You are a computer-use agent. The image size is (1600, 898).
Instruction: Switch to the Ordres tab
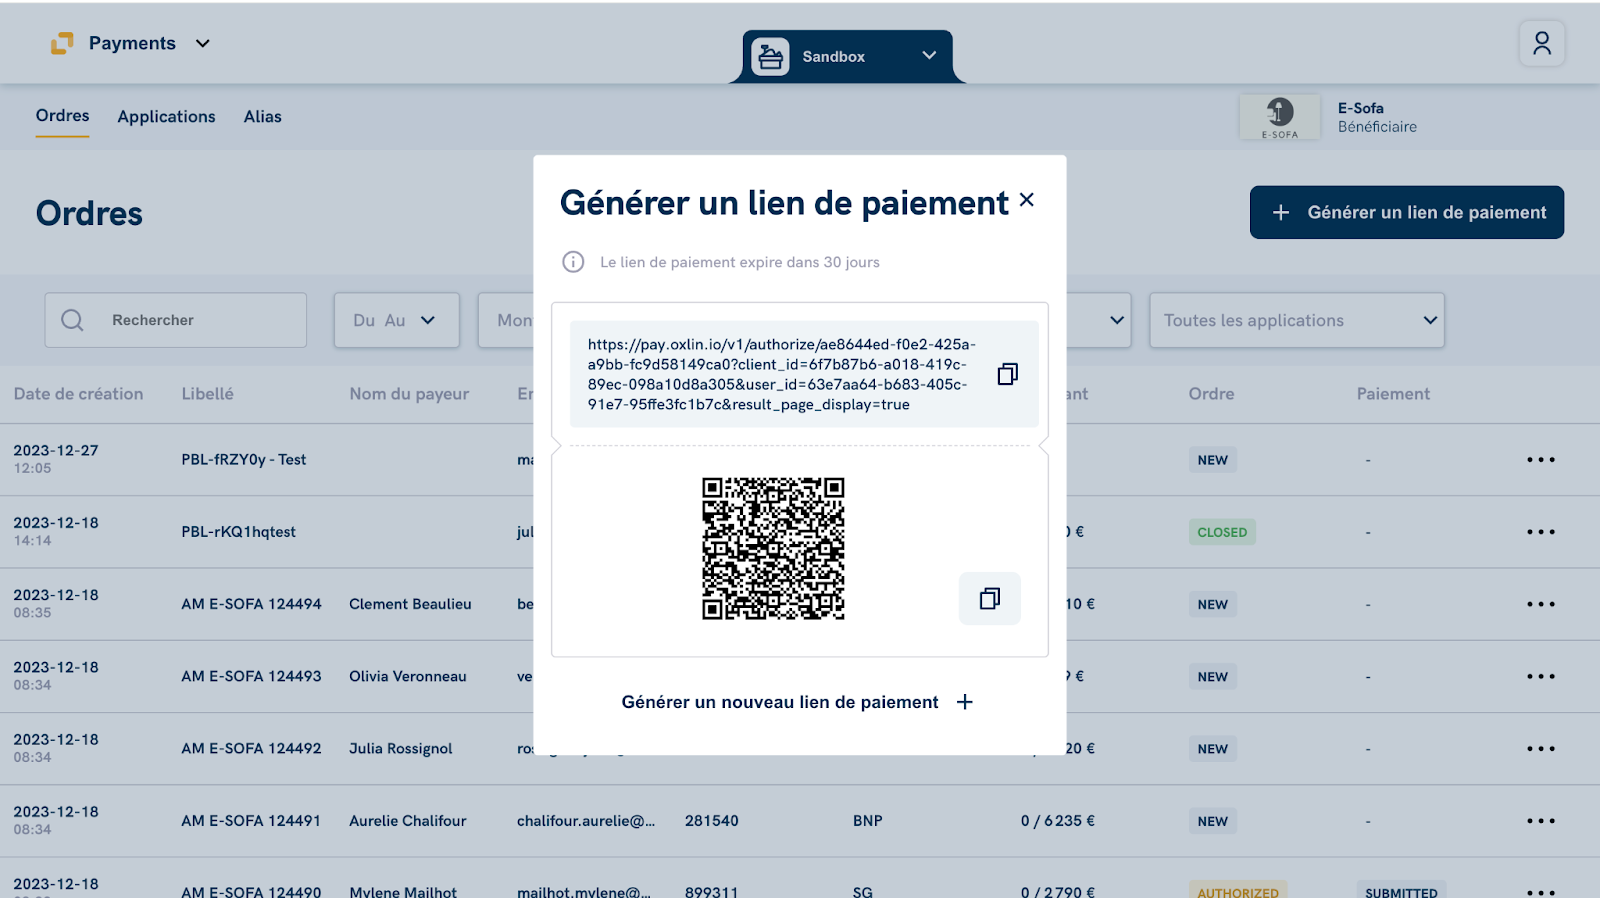point(62,116)
